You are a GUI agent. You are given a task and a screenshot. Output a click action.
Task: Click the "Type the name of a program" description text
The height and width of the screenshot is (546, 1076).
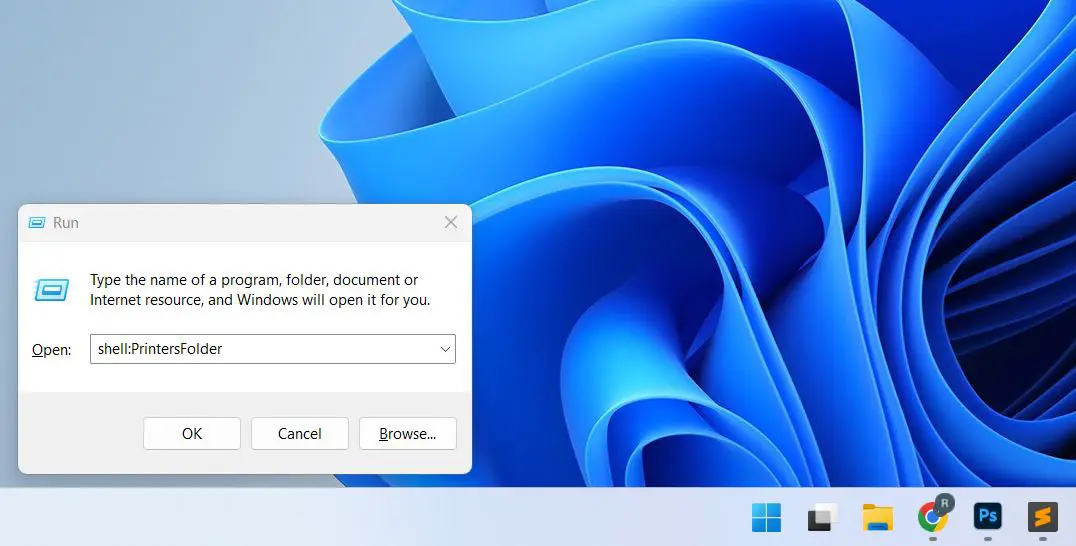pos(260,289)
